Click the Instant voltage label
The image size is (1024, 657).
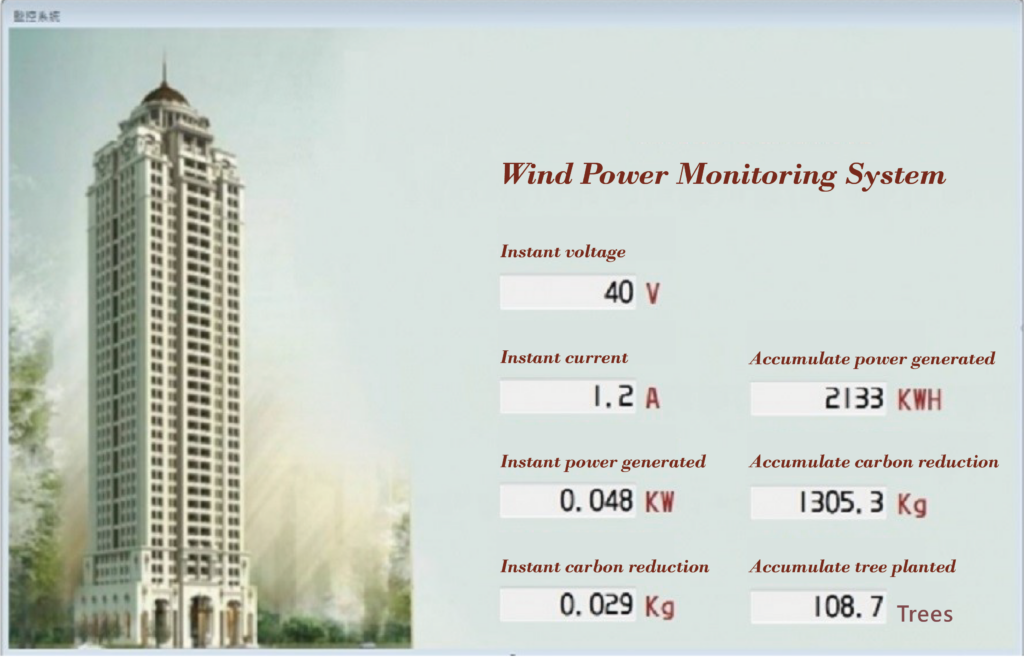pos(563,252)
